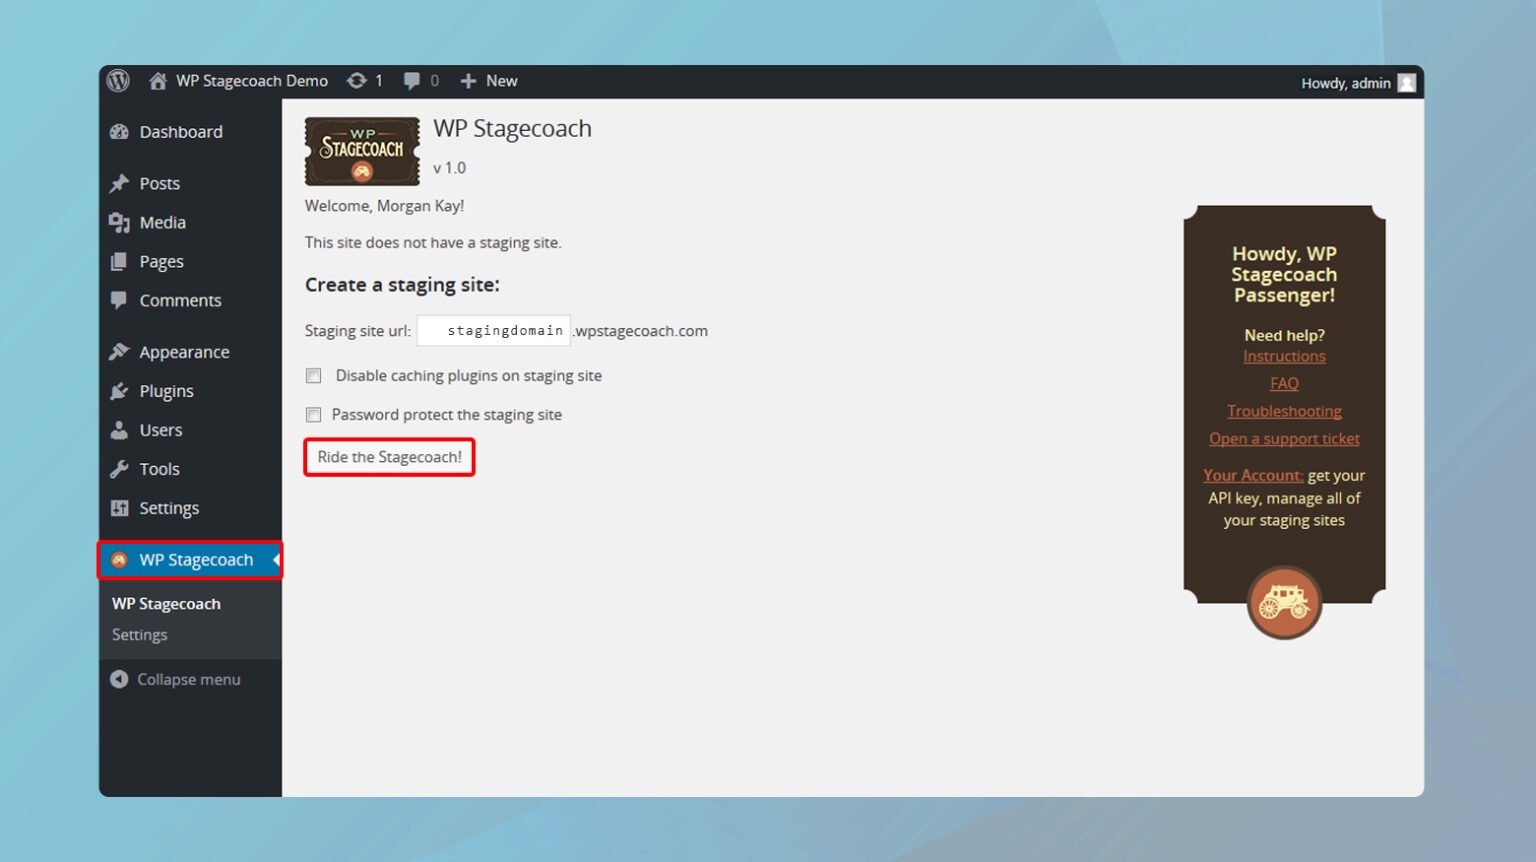Click the Plugins plug icon
Image resolution: width=1536 pixels, height=862 pixels.
tap(119, 391)
